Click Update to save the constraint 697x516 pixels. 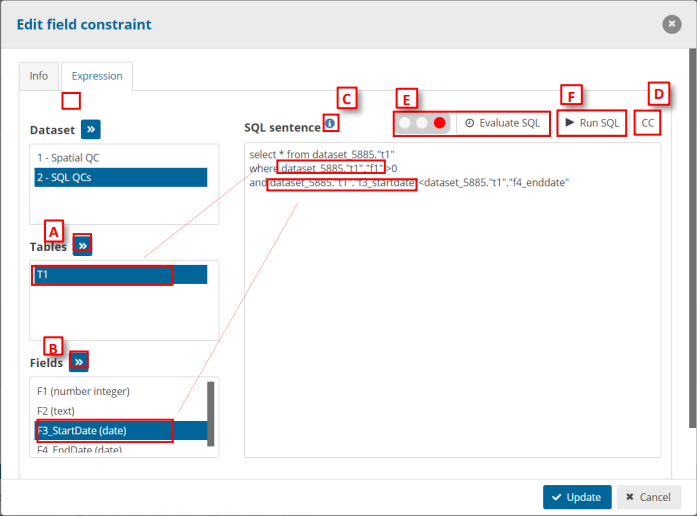point(577,497)
